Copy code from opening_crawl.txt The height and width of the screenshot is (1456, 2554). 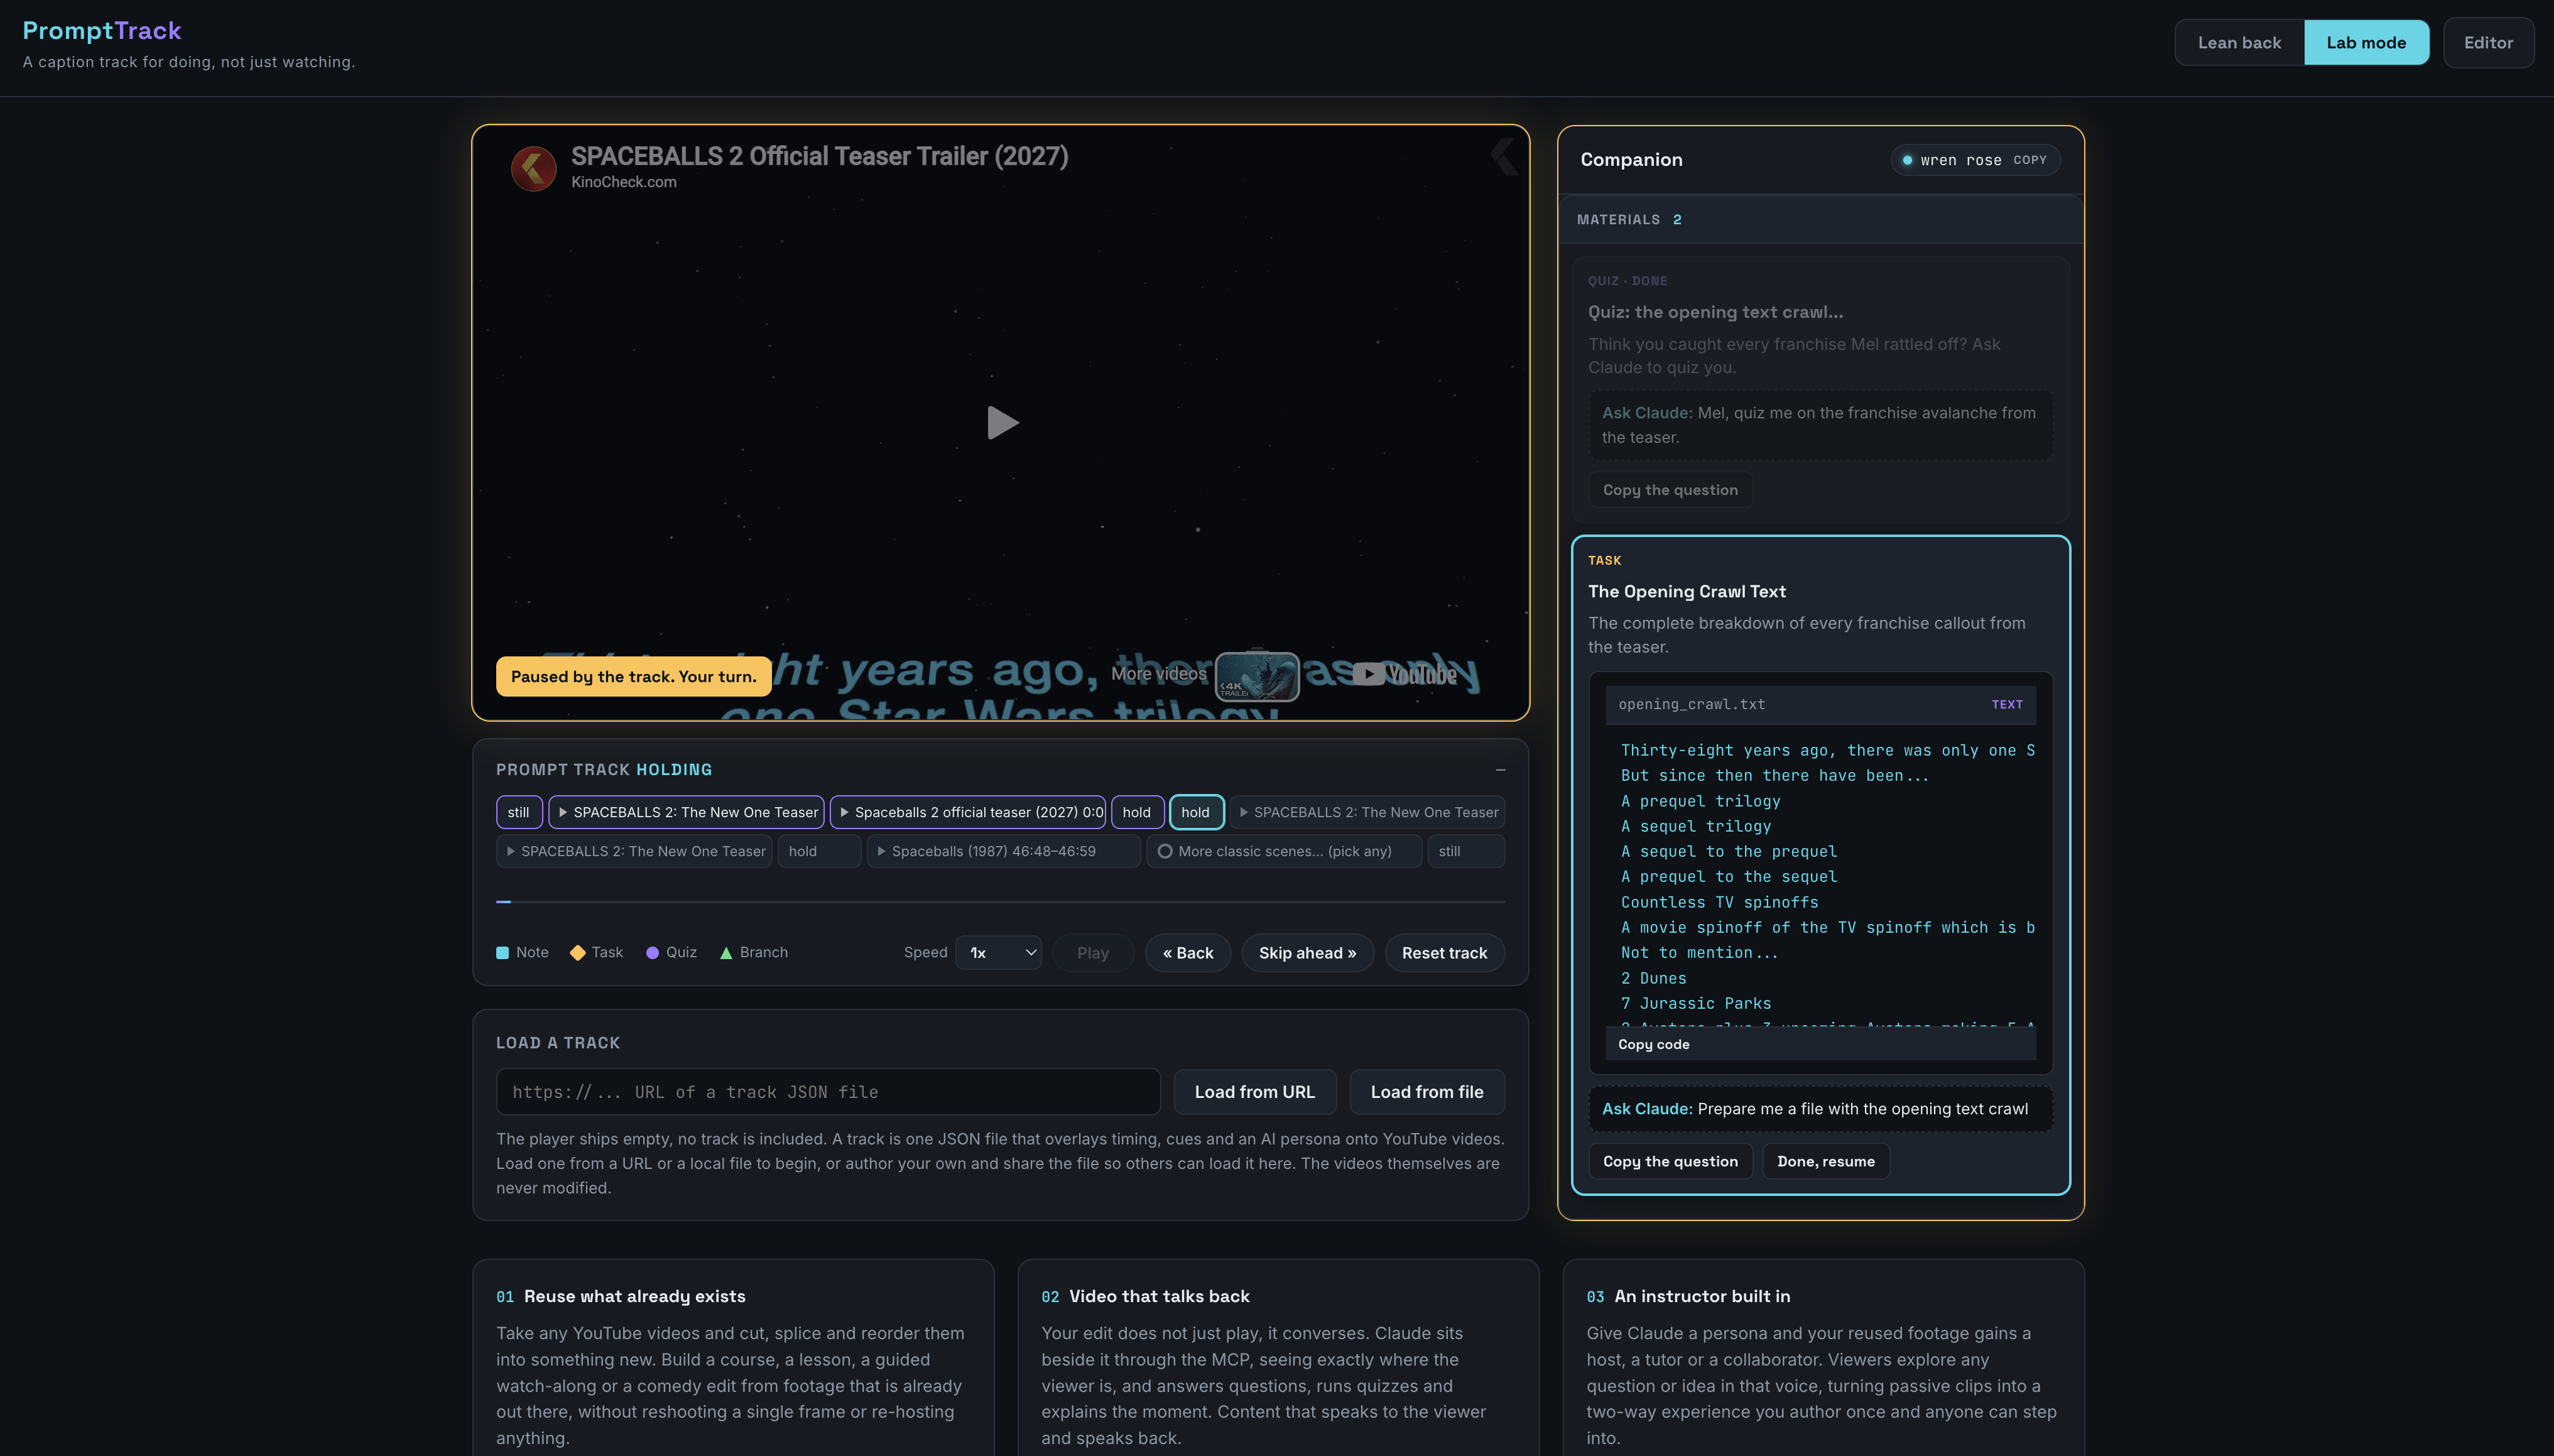(x=1653, y=1044)
